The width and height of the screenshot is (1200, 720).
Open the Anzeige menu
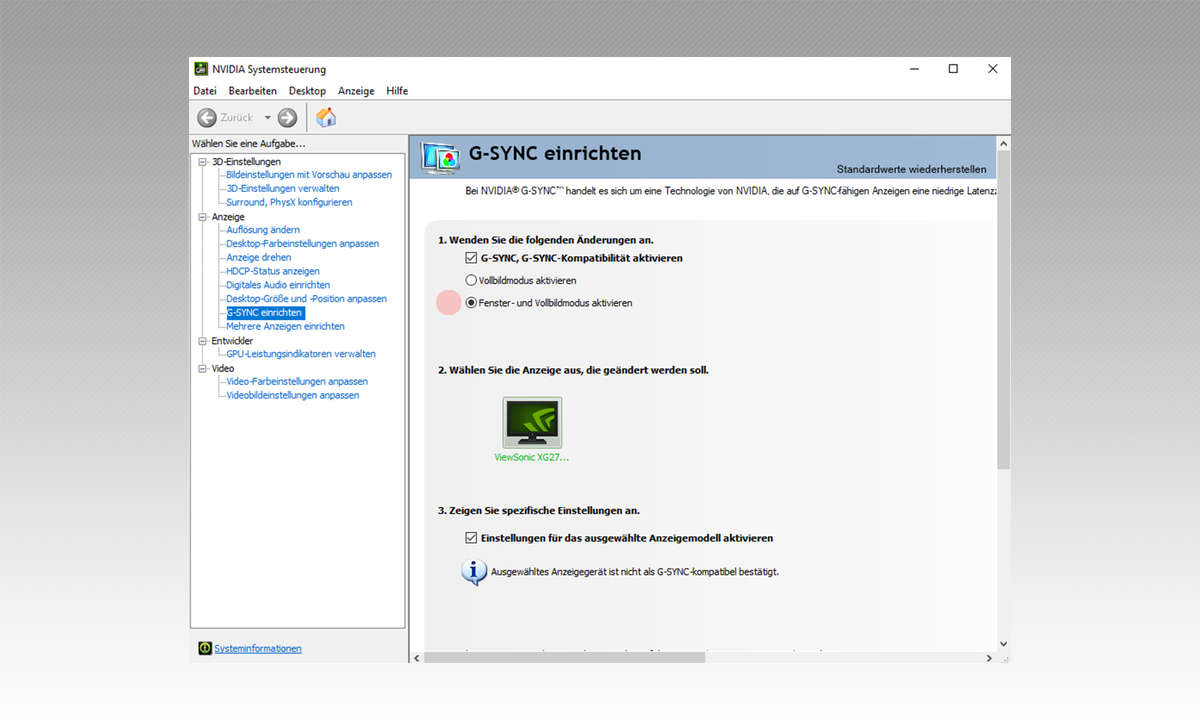tap(356, 91)
